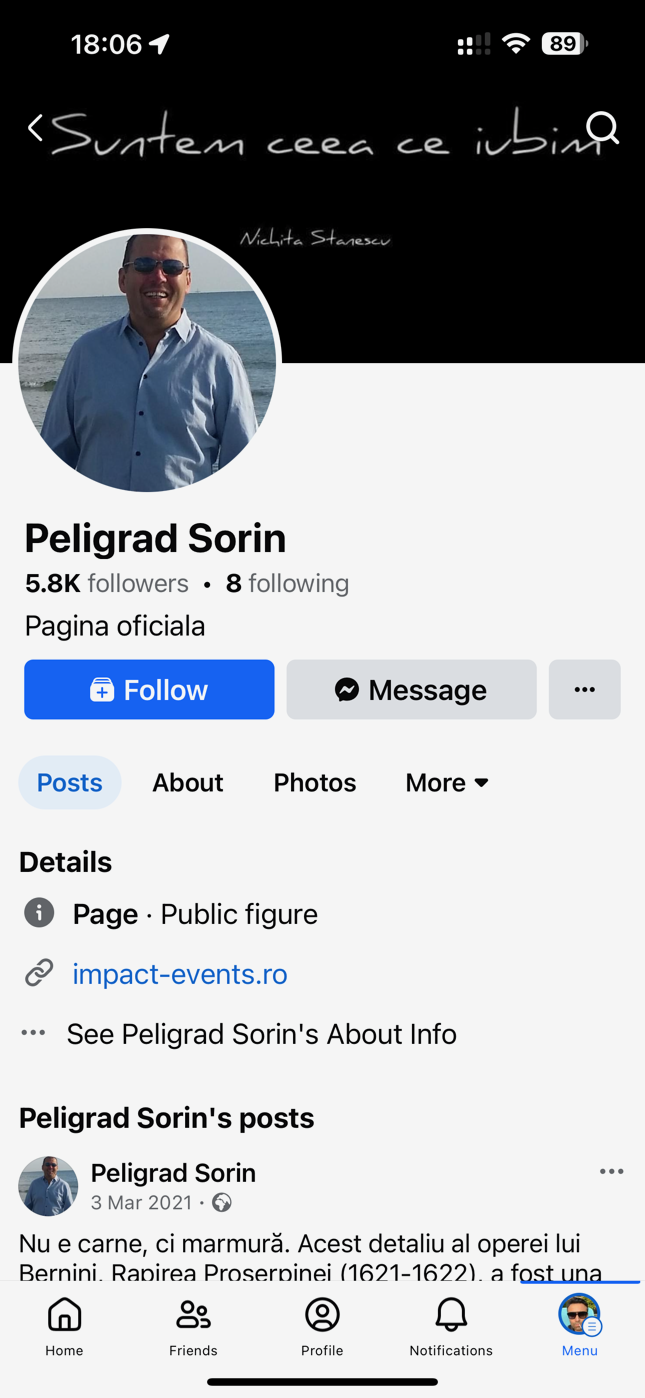View the large profile picture
Viewport: 645px width, 1398px height.
click(x=147, y=361)
